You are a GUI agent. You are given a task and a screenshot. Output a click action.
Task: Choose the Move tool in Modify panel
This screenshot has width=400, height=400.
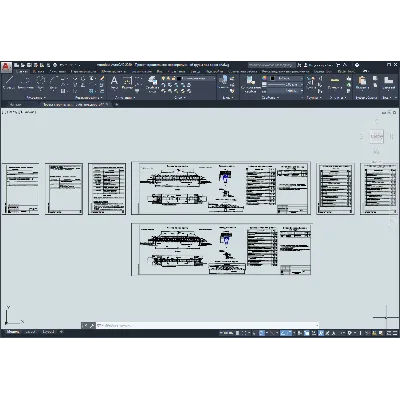(x=75, y=79)
